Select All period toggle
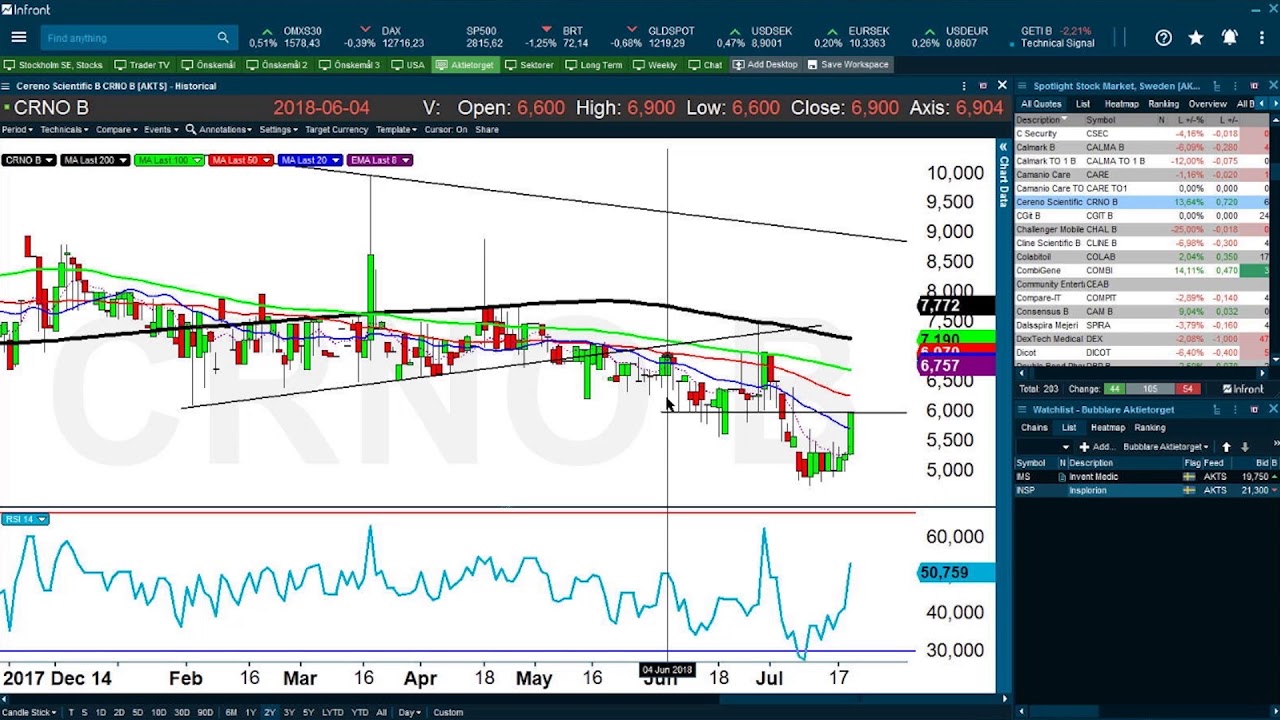Viewport: 1280px width, 720px height. click(381, 712)
